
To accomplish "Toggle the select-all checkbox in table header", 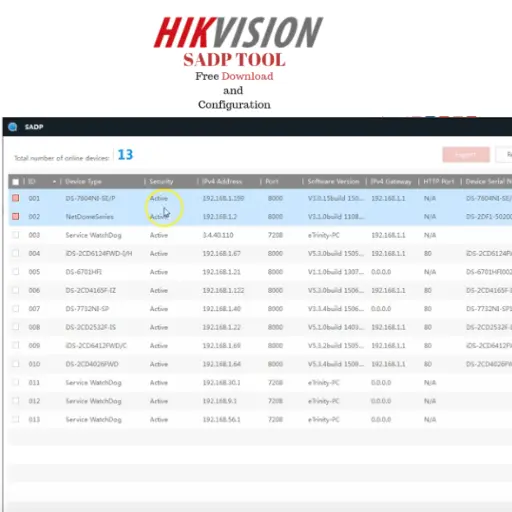I will click(x=15, y=182).
